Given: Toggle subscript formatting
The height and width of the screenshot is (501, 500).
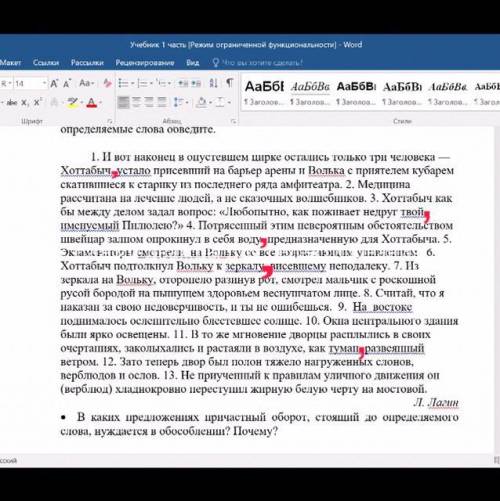Looking at the screenshot, I should point(24,103).
